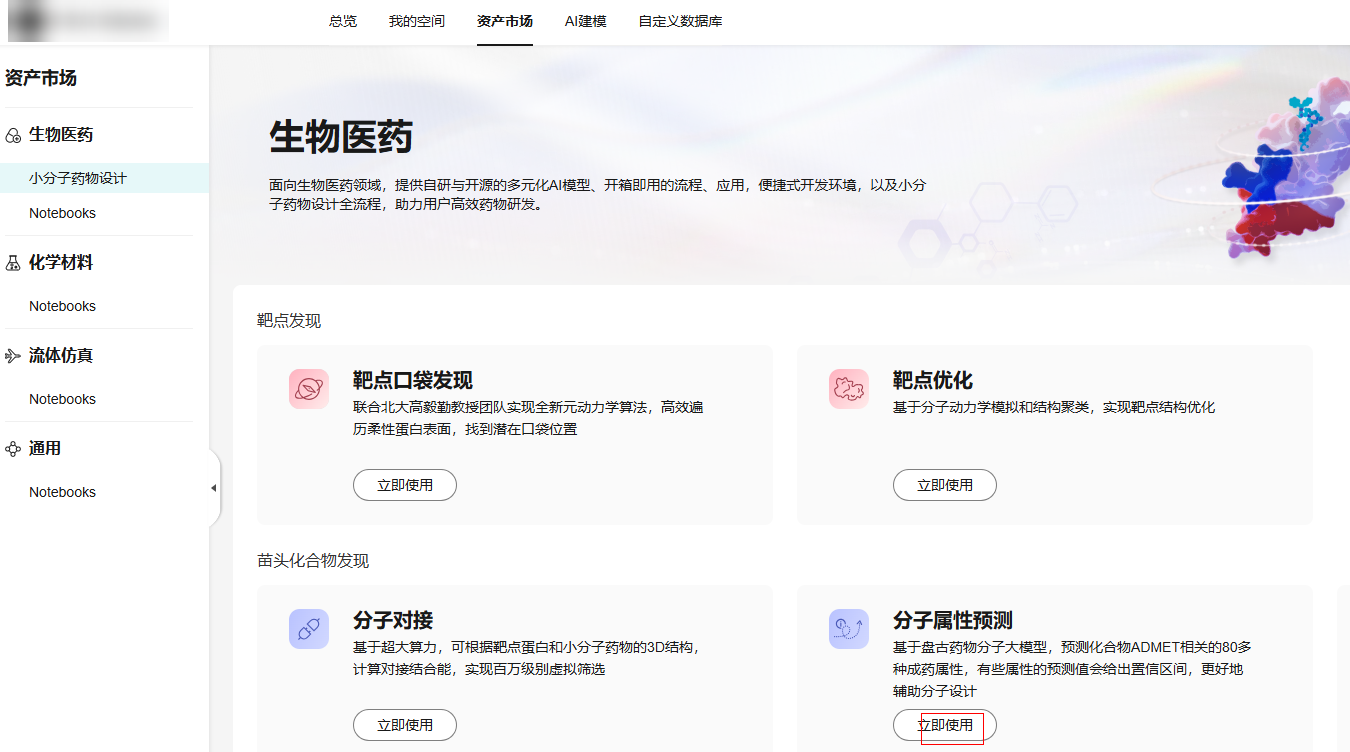1350x752 pixels.
Task: Select the 资产市场 tab
Action: pyautogui.click(x=505, y=21)
